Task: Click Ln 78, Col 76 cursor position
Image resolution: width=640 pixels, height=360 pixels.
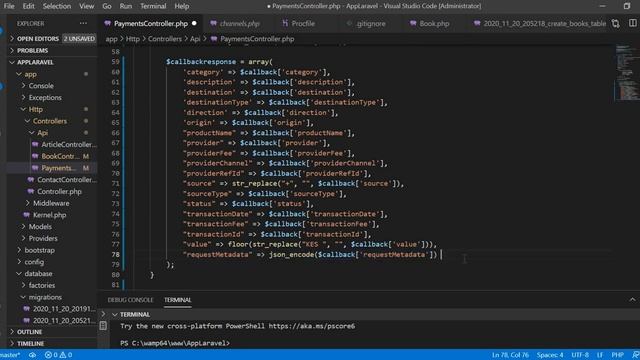Action: [510, 355]
